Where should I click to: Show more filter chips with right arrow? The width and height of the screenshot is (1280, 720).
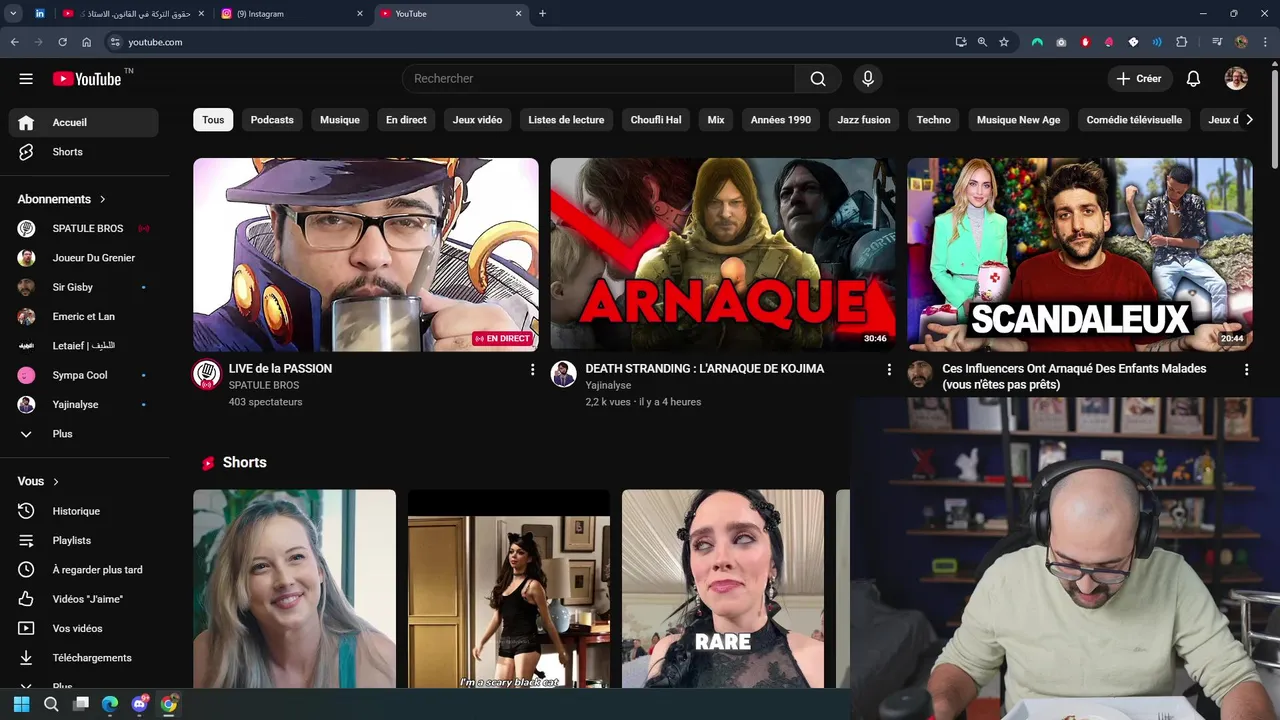click(1249, 120)
